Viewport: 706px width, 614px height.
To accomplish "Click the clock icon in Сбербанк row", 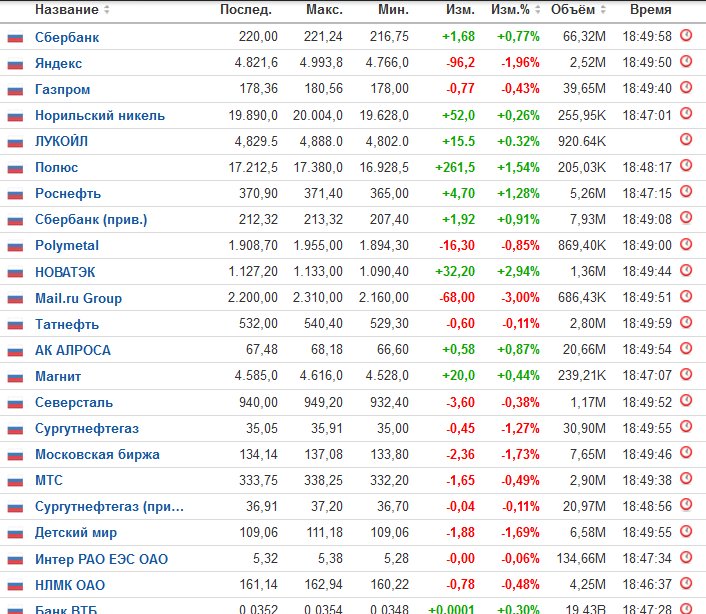I will 686,35.
